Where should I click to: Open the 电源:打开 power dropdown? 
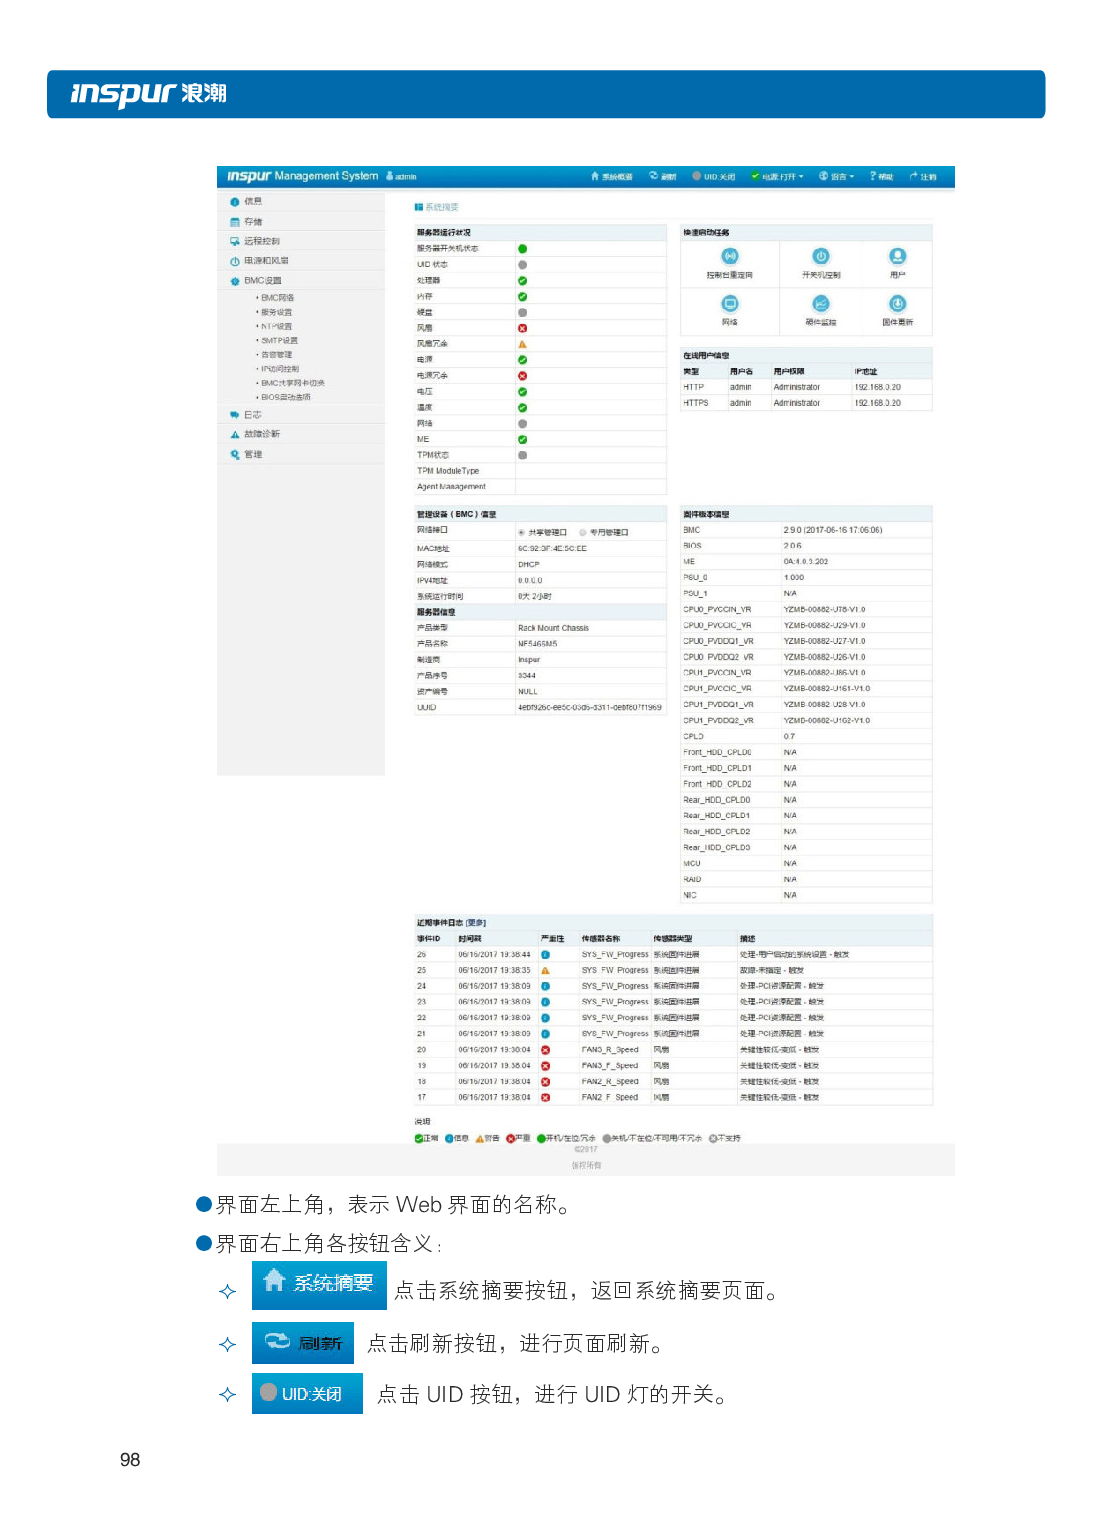(778, 177)
